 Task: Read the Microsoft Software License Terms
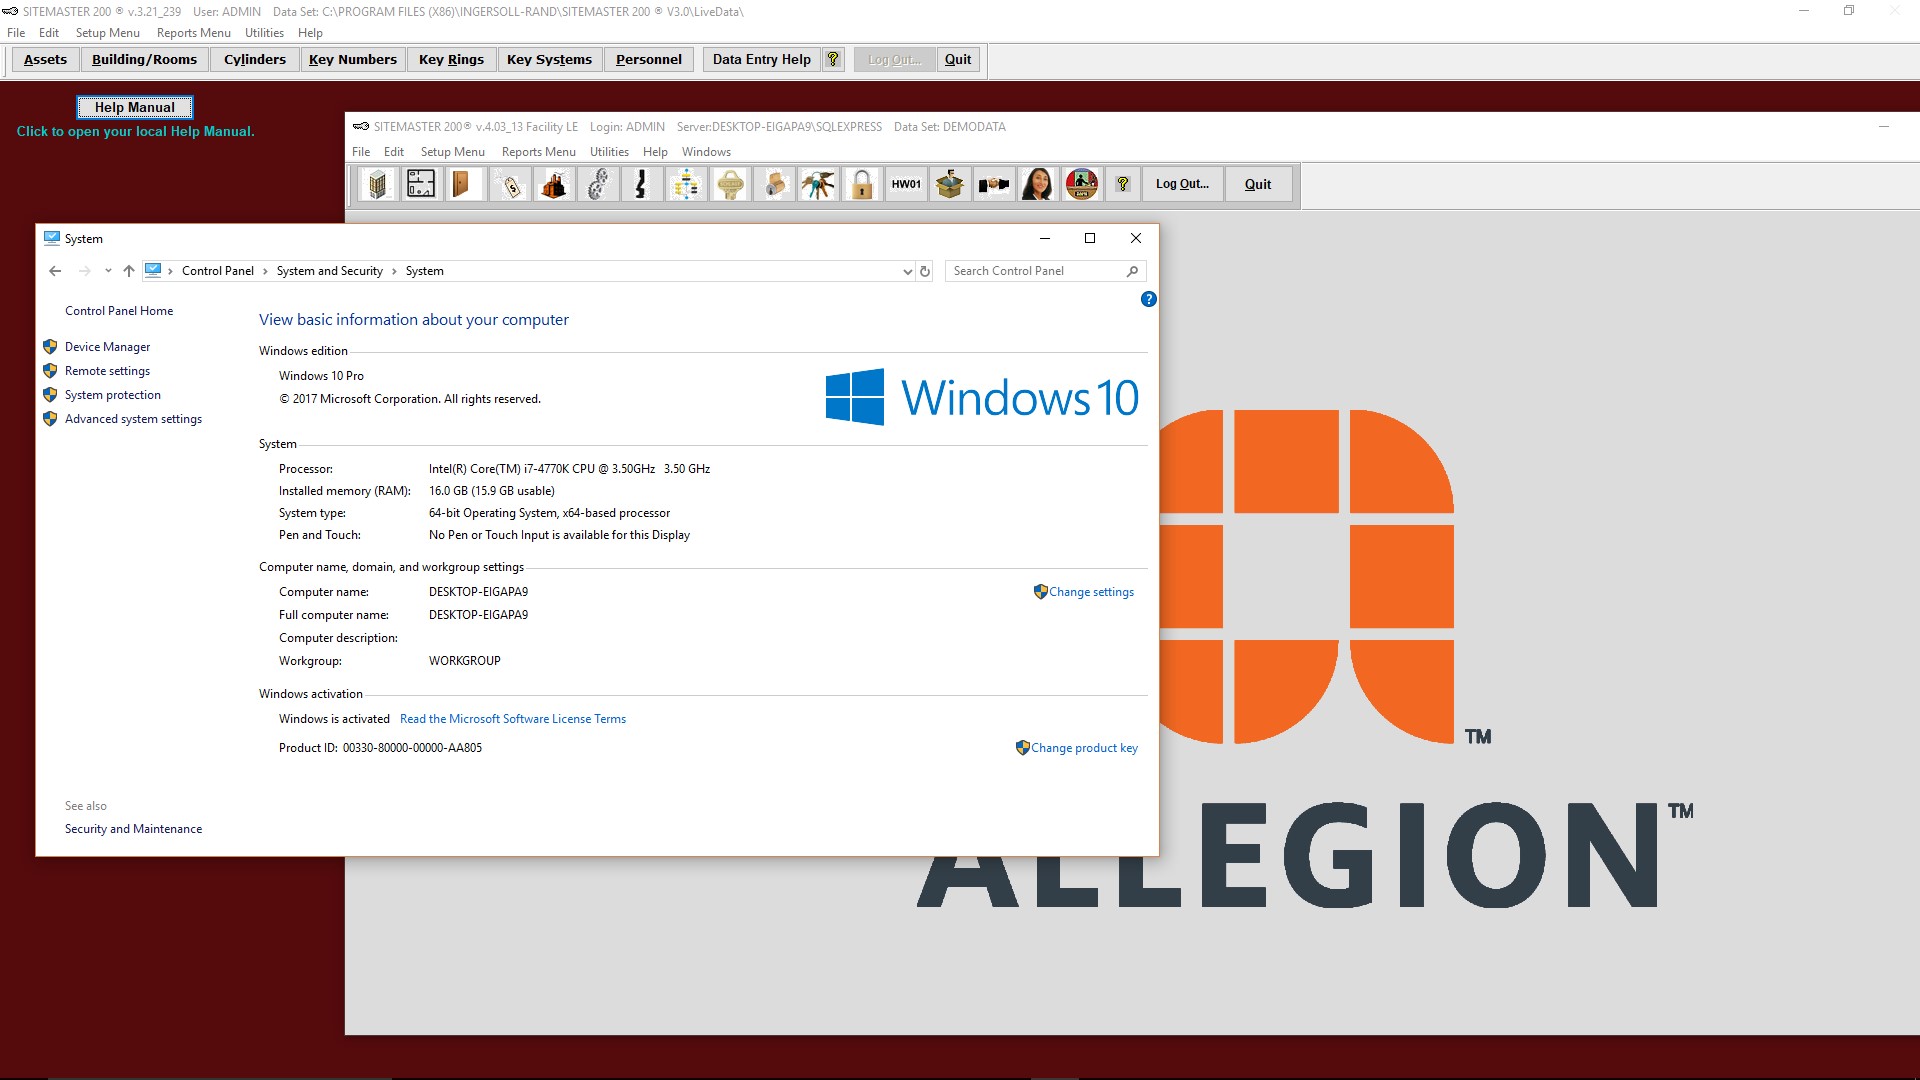coord(513,719)
